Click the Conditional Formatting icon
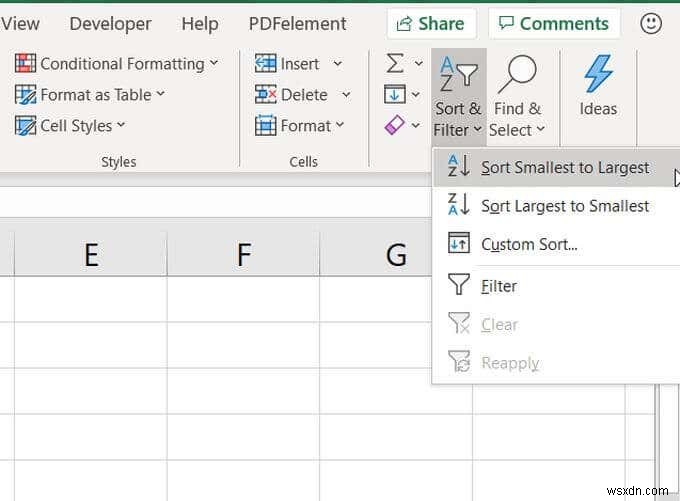680x501 pixels. click(26, 64)
